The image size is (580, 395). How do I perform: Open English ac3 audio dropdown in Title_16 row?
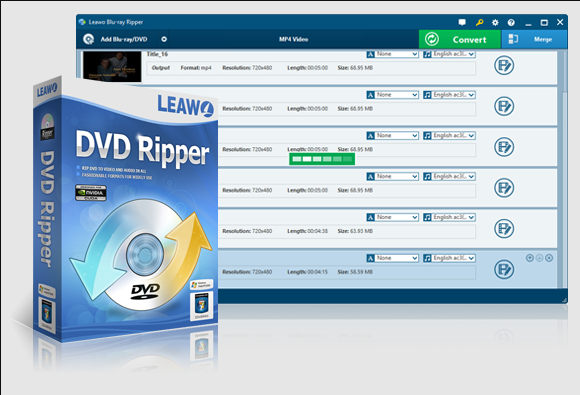[453, 54]
